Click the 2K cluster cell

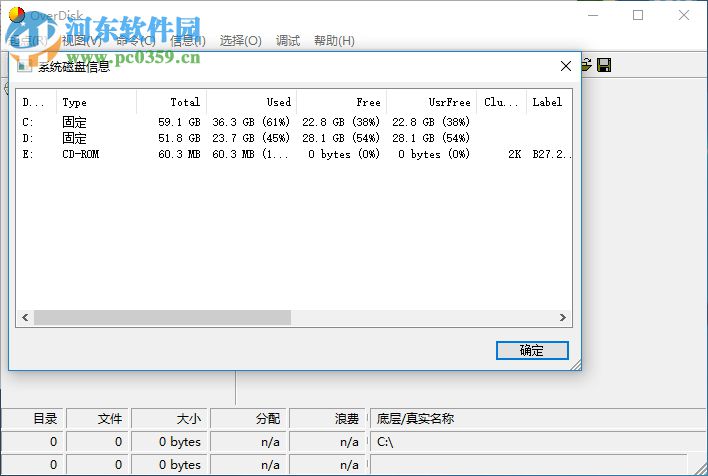tap(514, 154)
